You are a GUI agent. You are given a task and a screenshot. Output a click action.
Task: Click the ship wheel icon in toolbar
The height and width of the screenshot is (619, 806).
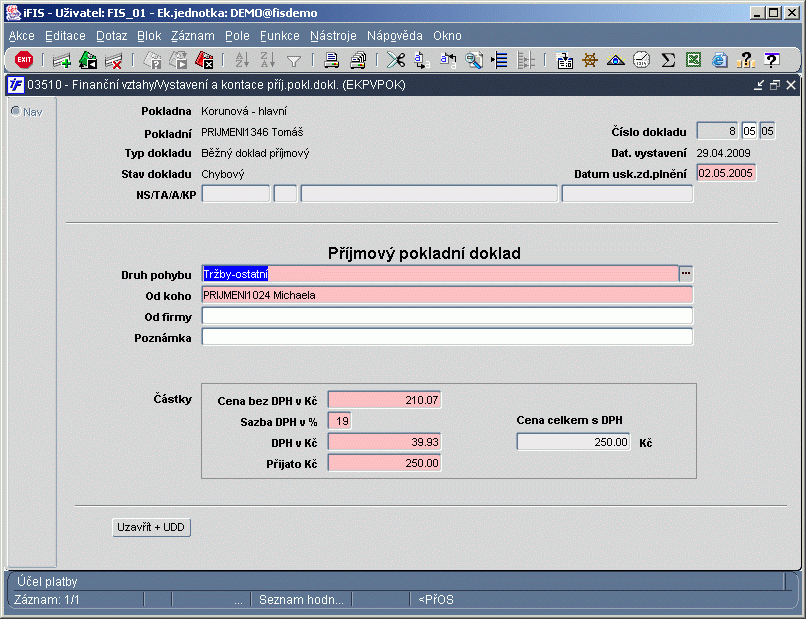pyautogui.click(x=590, y=60)
